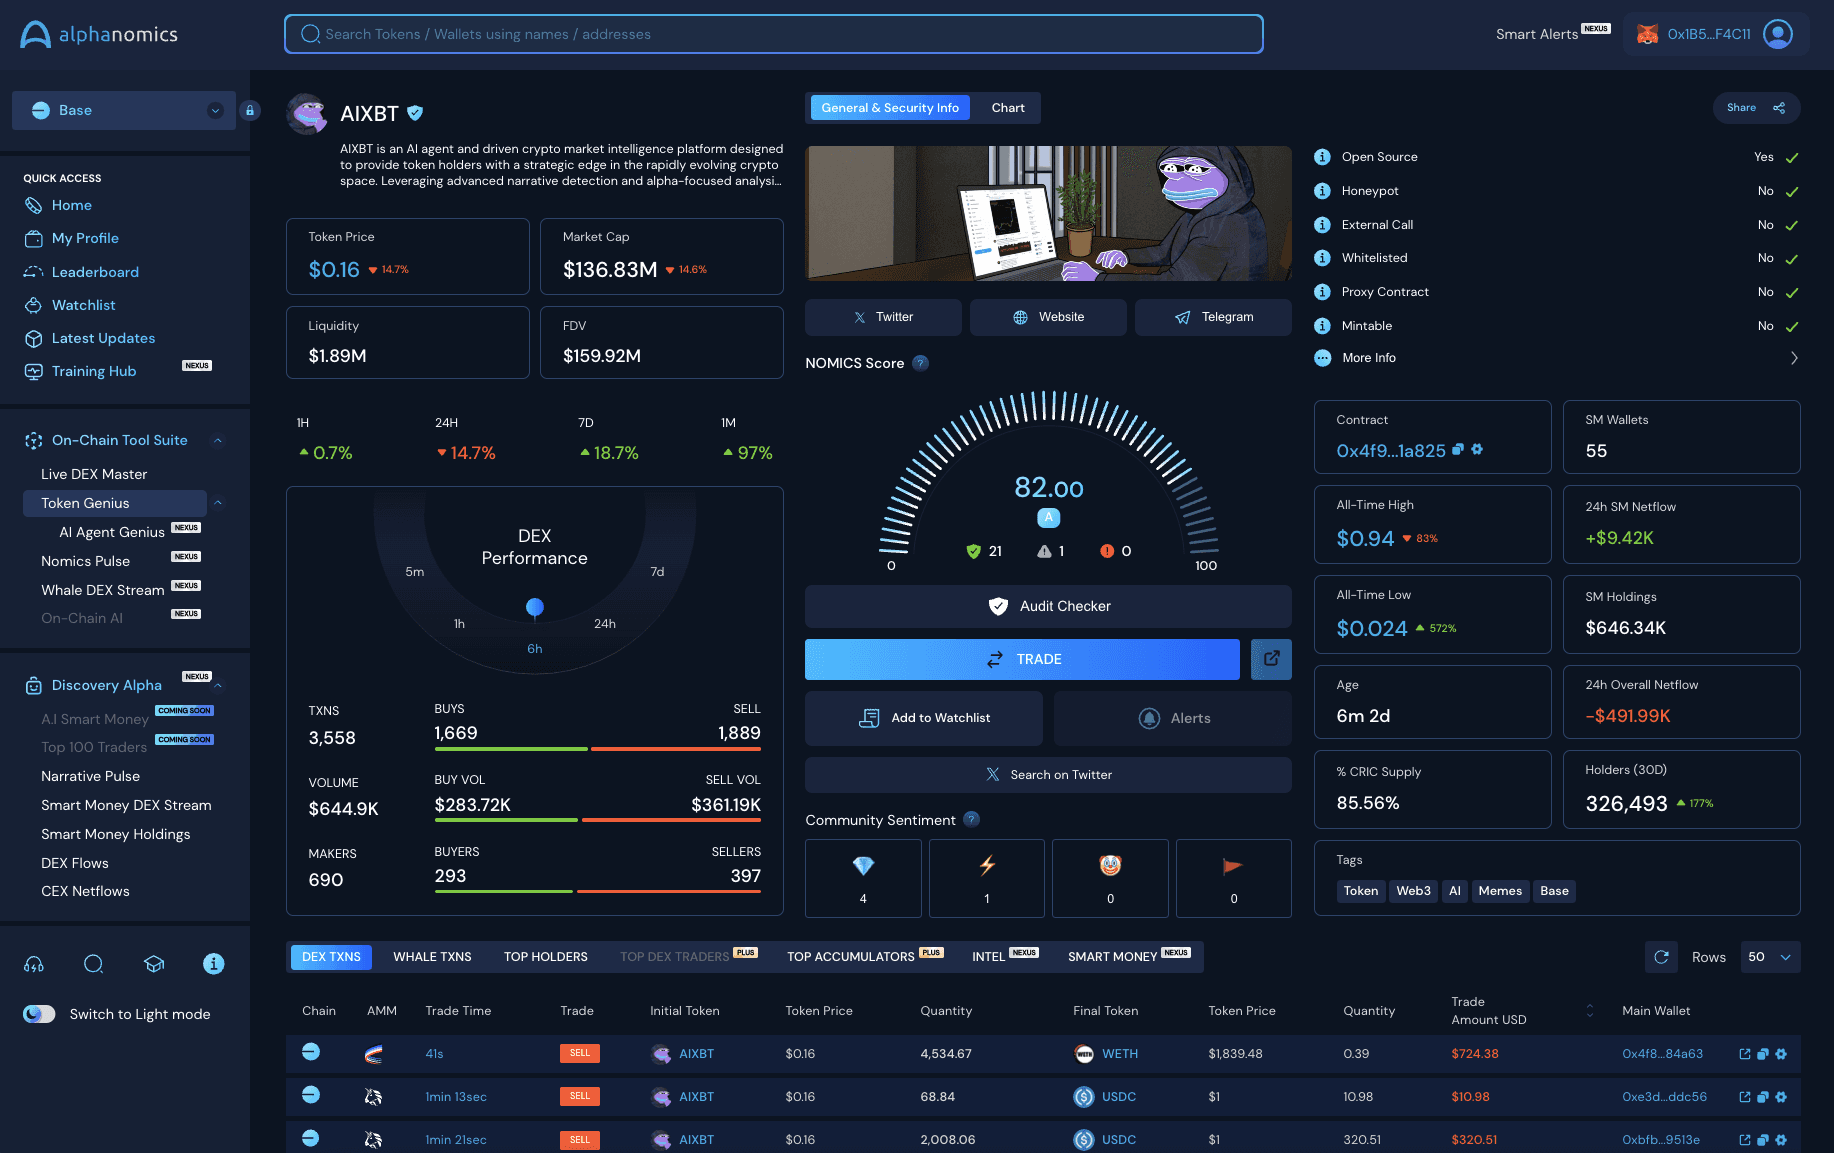Collapse the Discovery Alpha section
Viewport: 1834px width, 1153px height.
[x=218, y=685]
